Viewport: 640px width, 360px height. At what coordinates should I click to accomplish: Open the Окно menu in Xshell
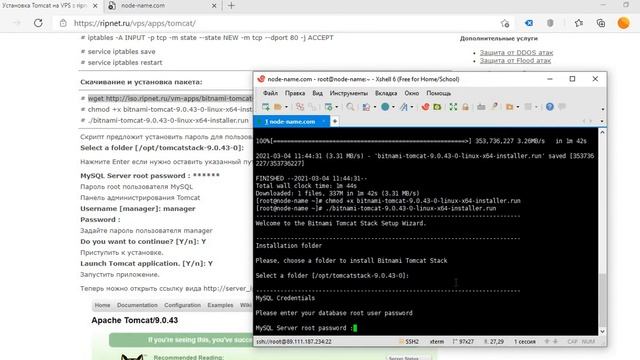click(411, 93)
